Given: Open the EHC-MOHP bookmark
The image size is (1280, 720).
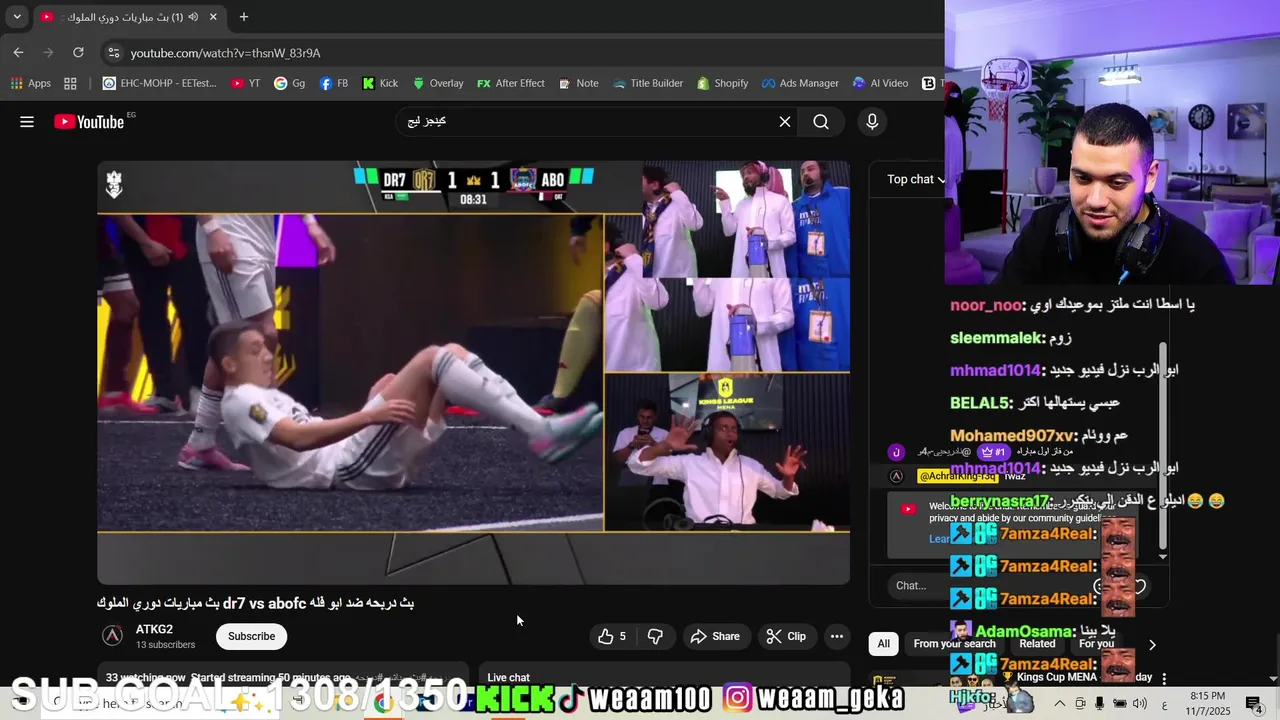Looking at the screenshot, I should [x=160, y=83].
